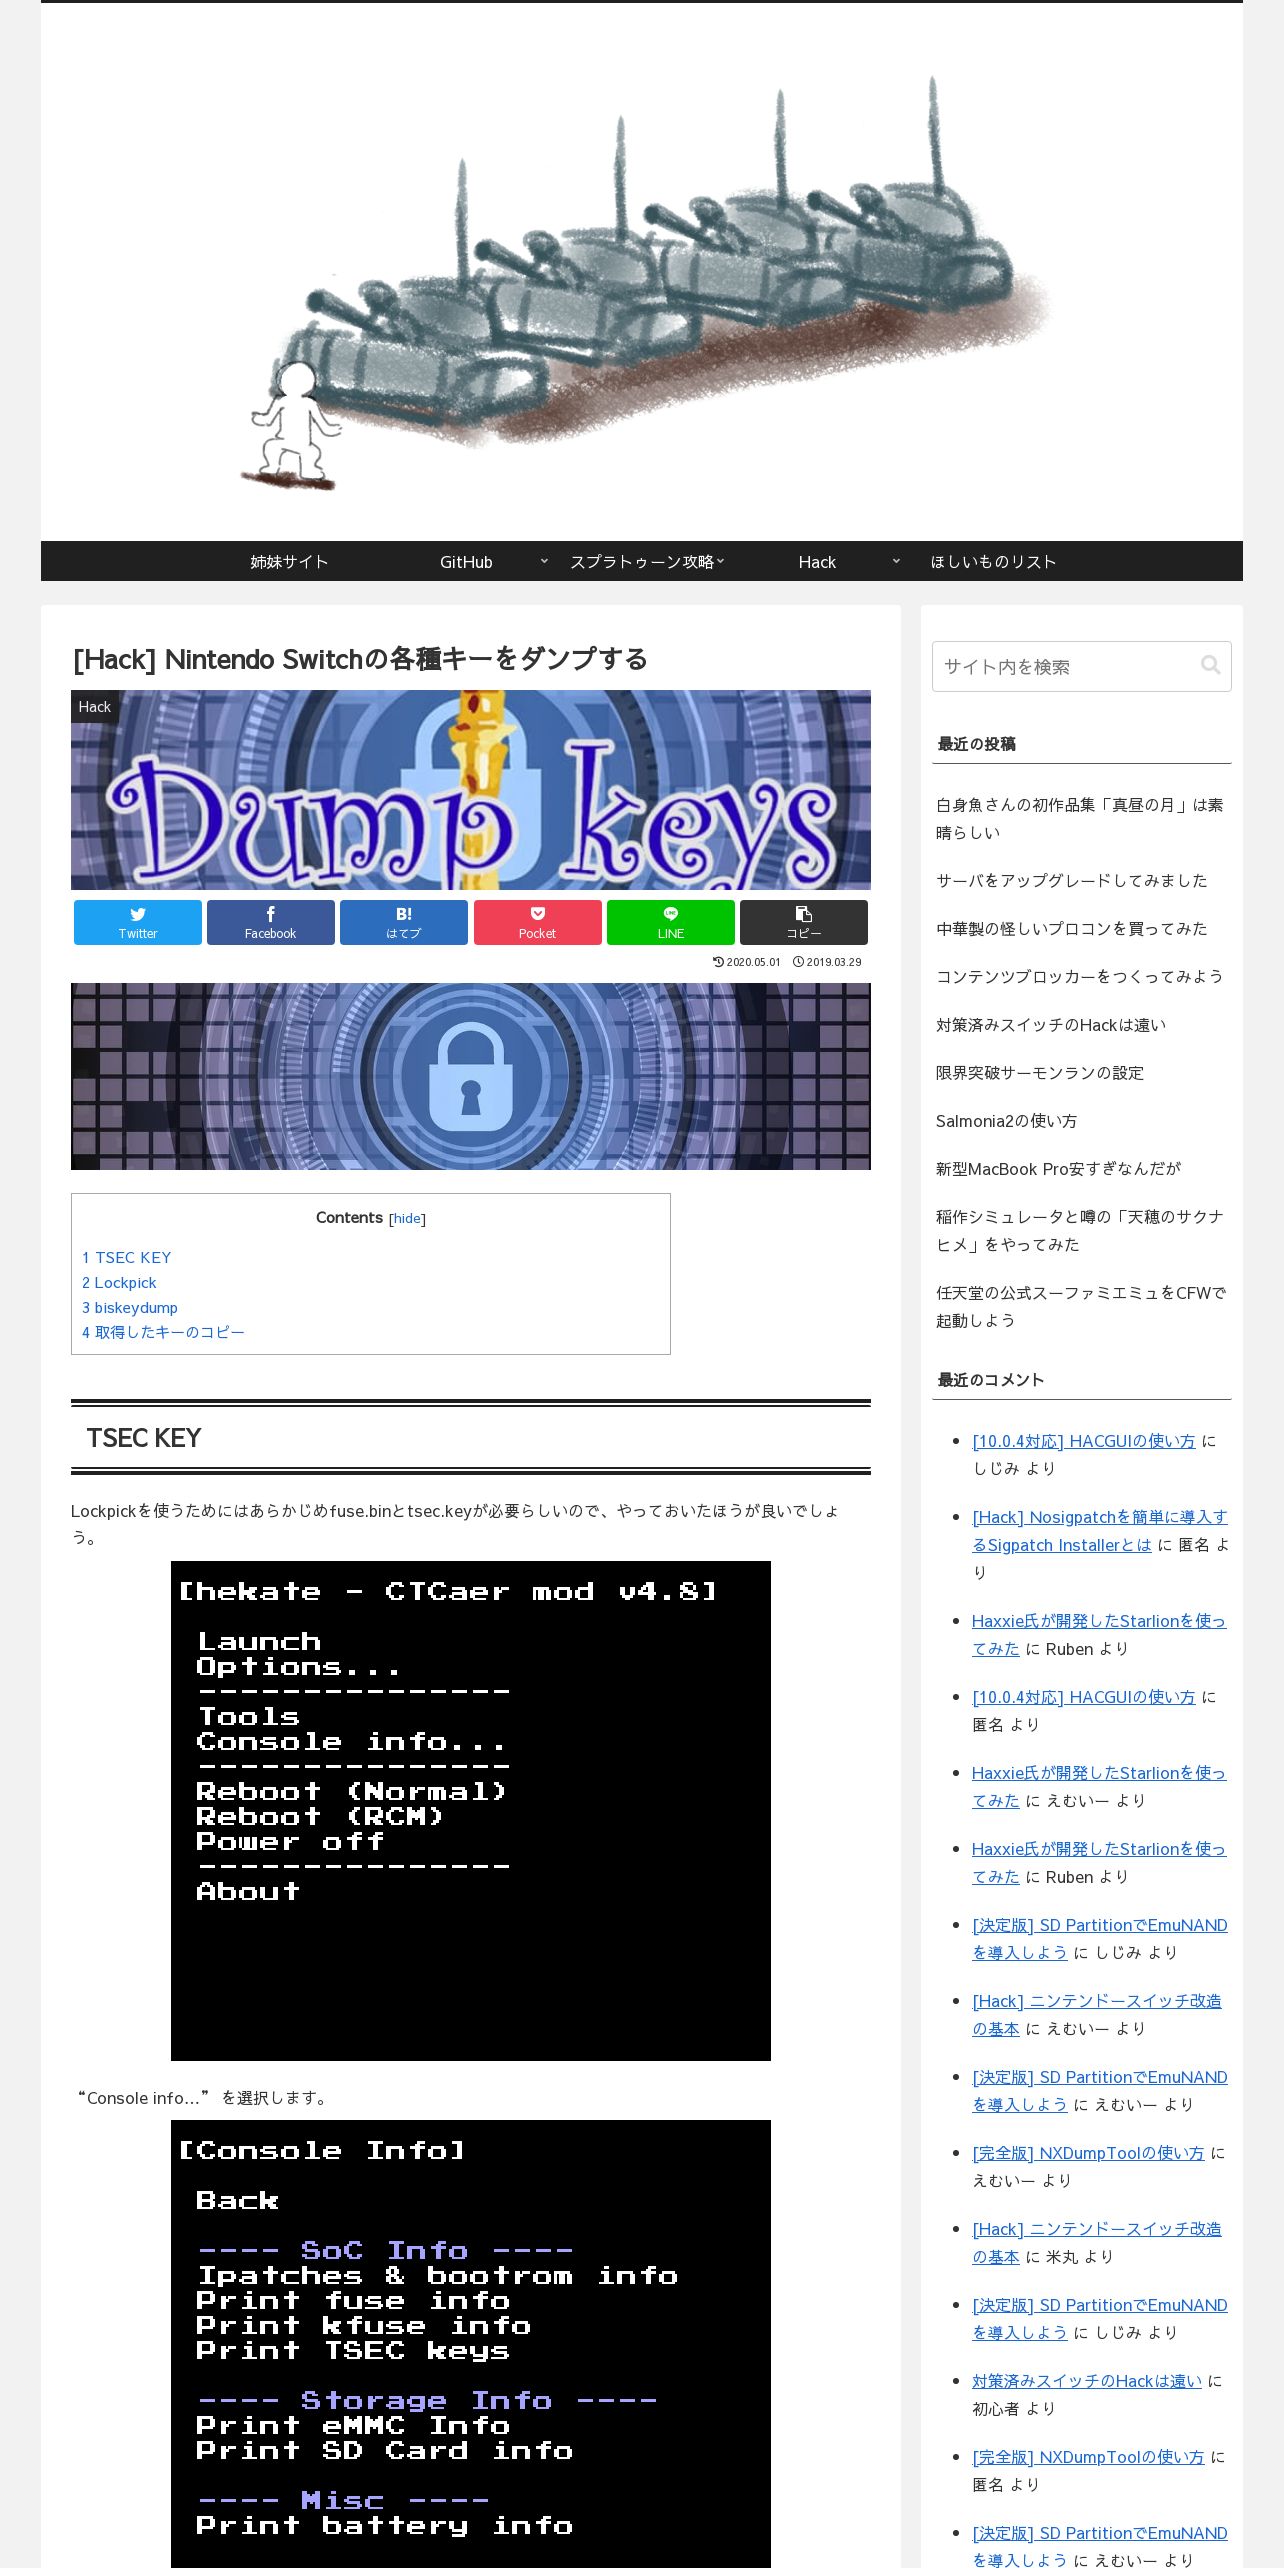Open 対策済みスイッチのHackは遠い comment by 初心者

coord(1087,2381)
